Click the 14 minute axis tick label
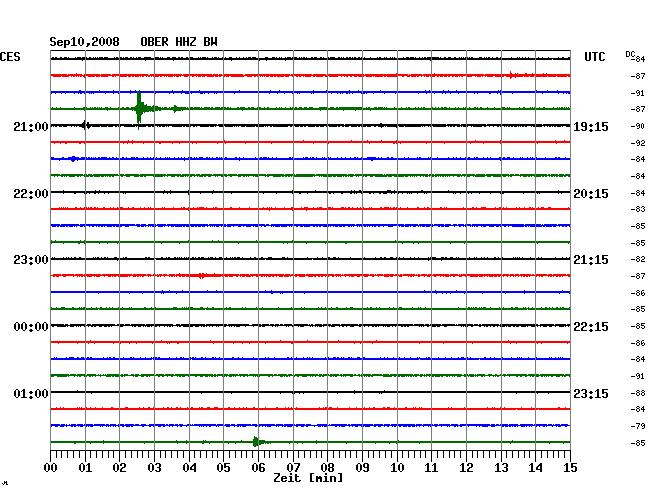The width and height of the screenshot is (650, 494). tap(535, 467)
